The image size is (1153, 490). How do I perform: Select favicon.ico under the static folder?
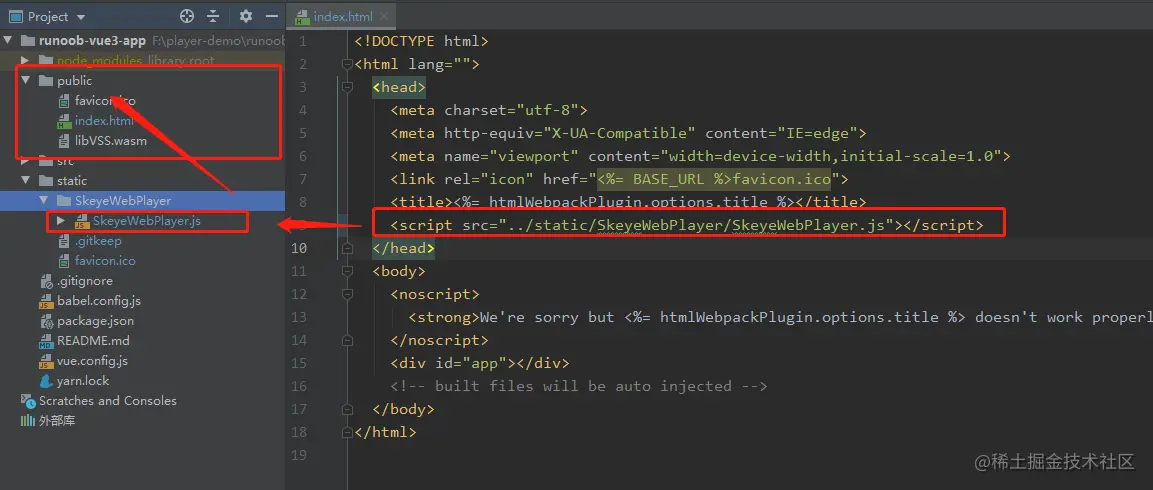(x=105, y=260)
